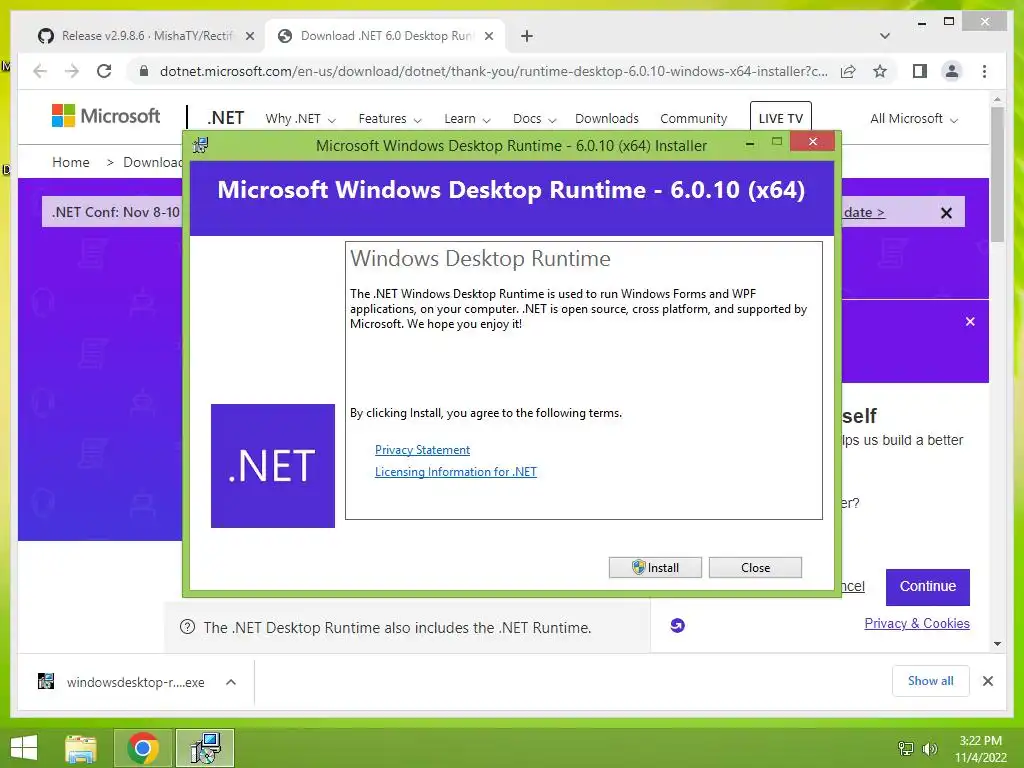The width and height of the screenshot is (1024, 768).
Task: Open Chrome tab search dropdown
Action: coord(884,36)
